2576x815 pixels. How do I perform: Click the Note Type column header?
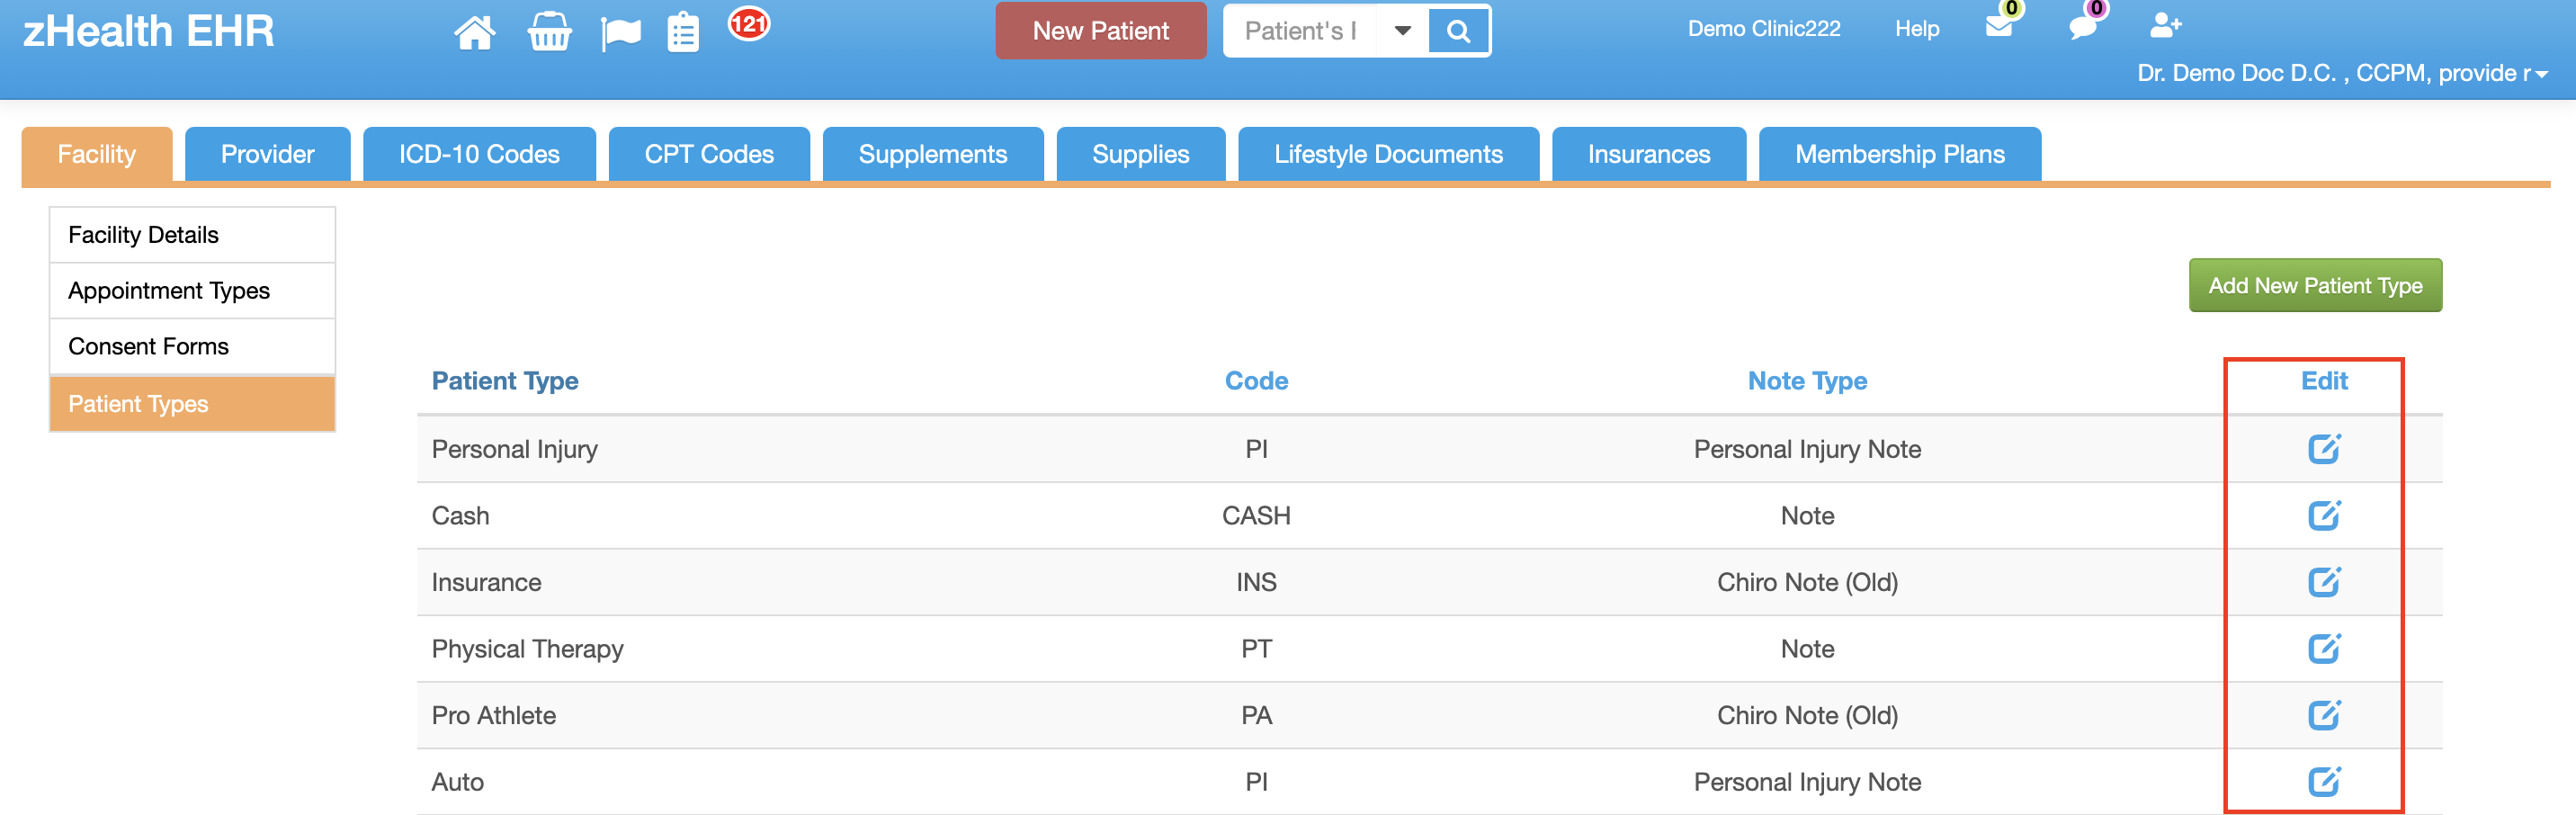(x=1807, y=381)
